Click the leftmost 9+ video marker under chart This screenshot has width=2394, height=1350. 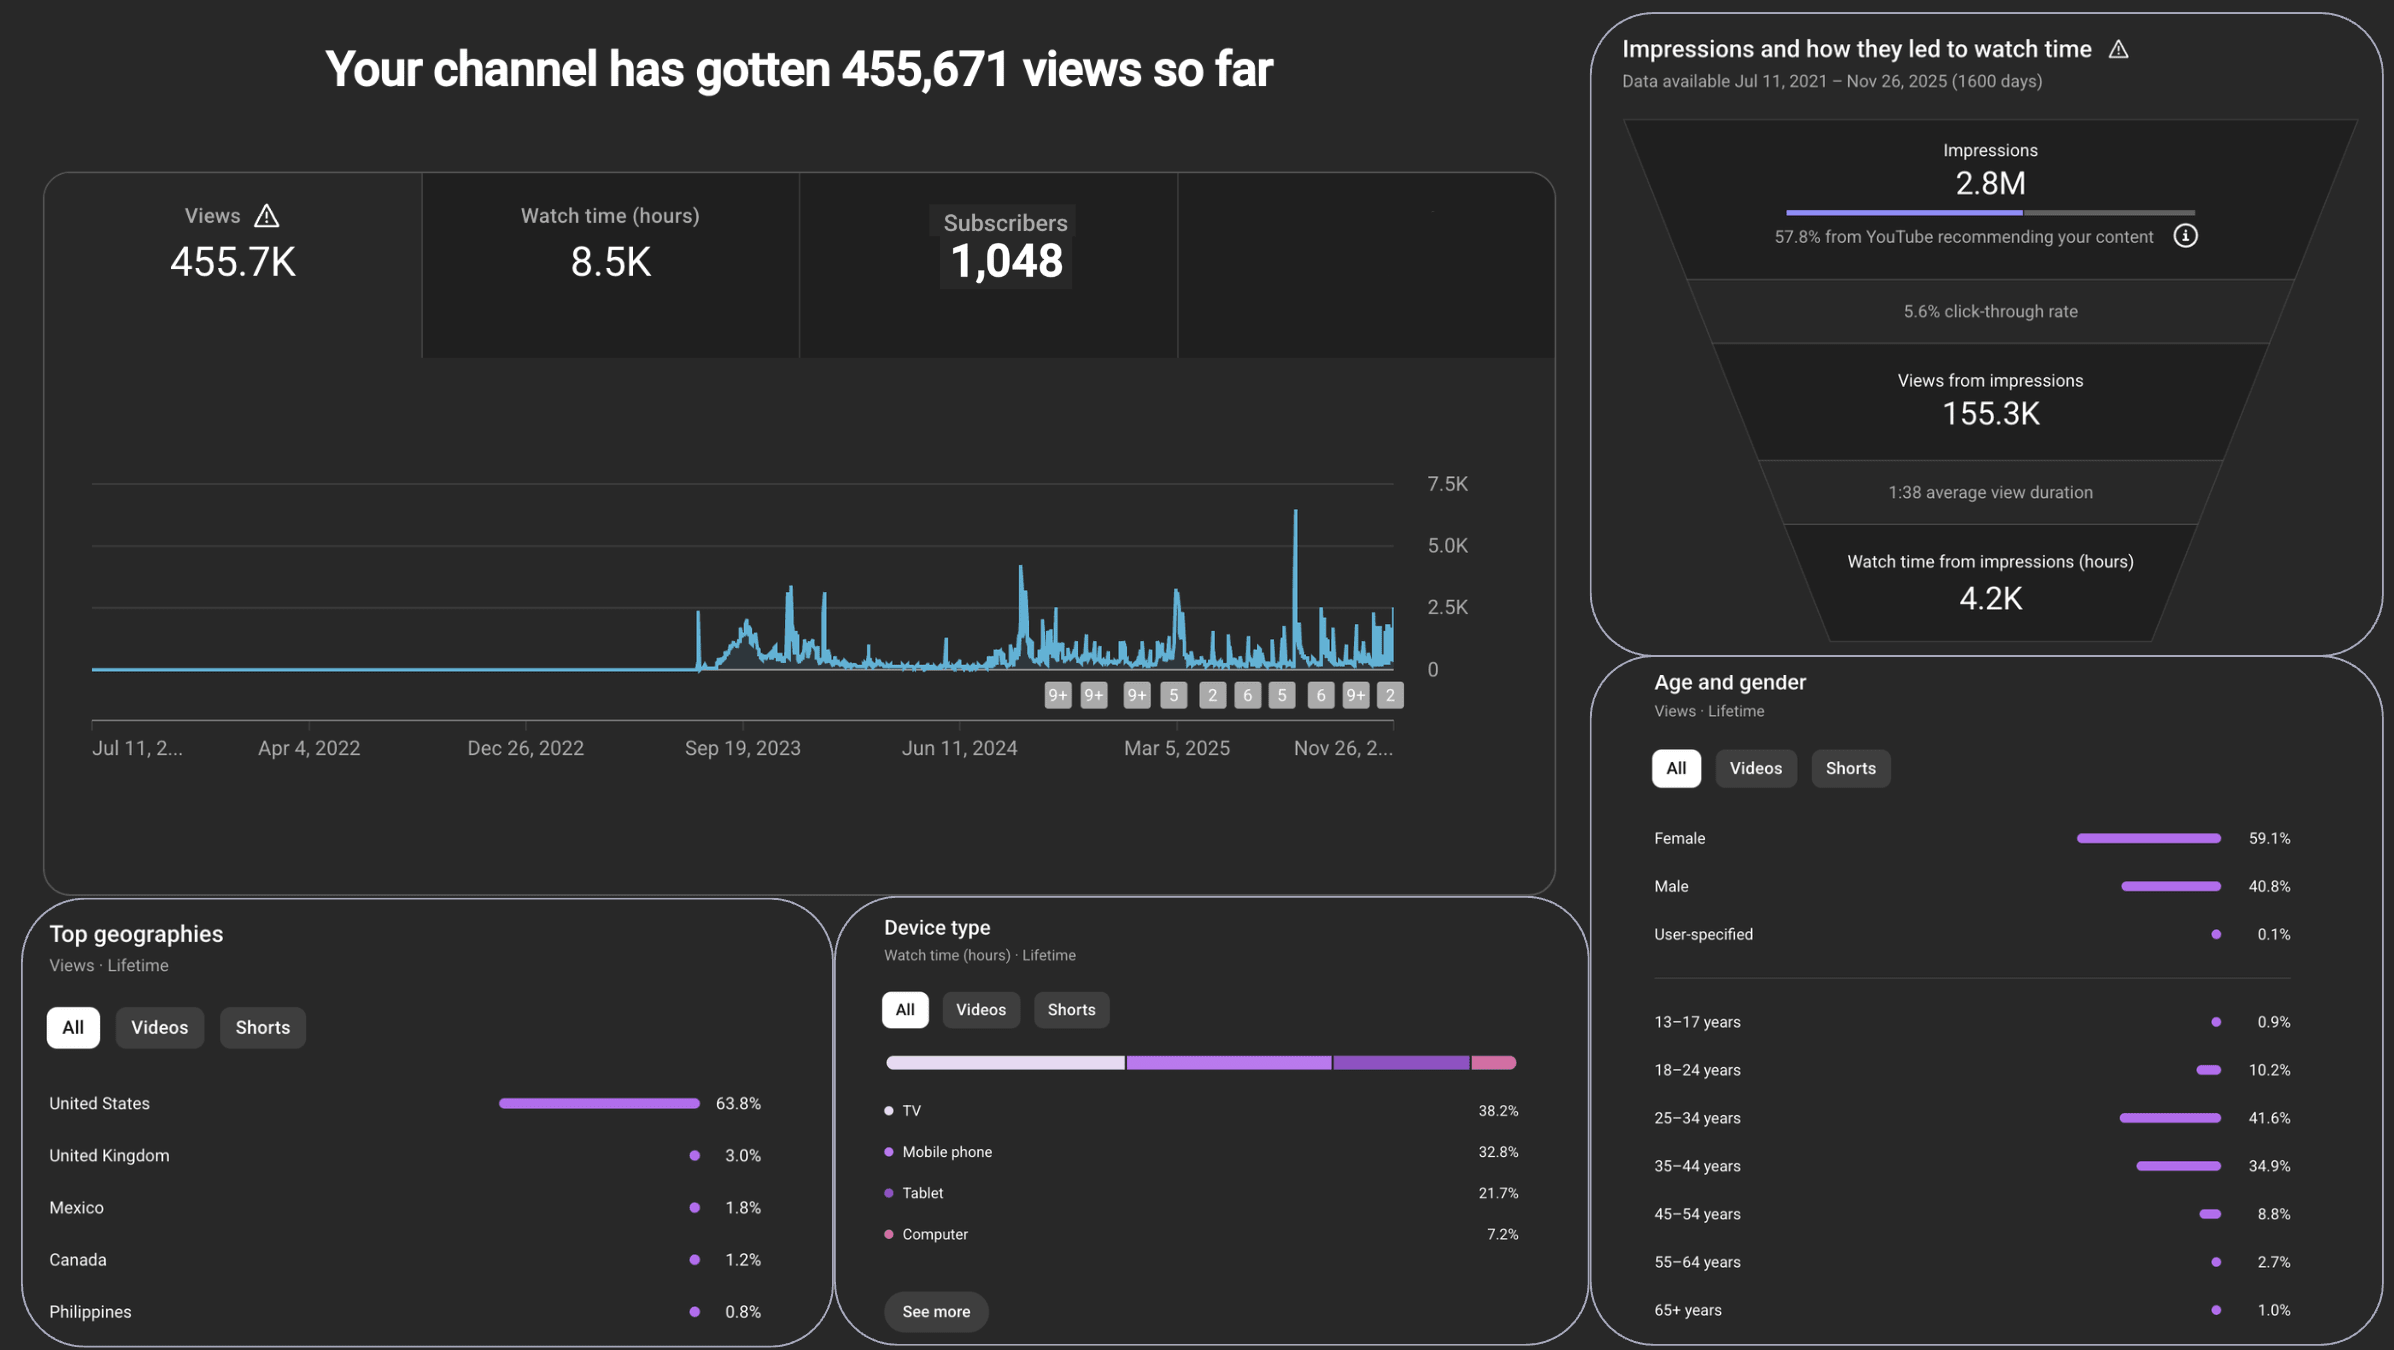point(1057,695)
